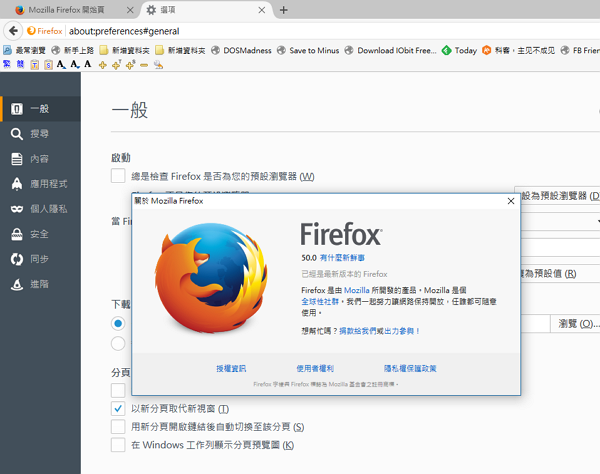The height and width of the screenshot is (474, 600).
Task: Open the 內容 preferences pane in the sidebar
Action: pos(41,159)
